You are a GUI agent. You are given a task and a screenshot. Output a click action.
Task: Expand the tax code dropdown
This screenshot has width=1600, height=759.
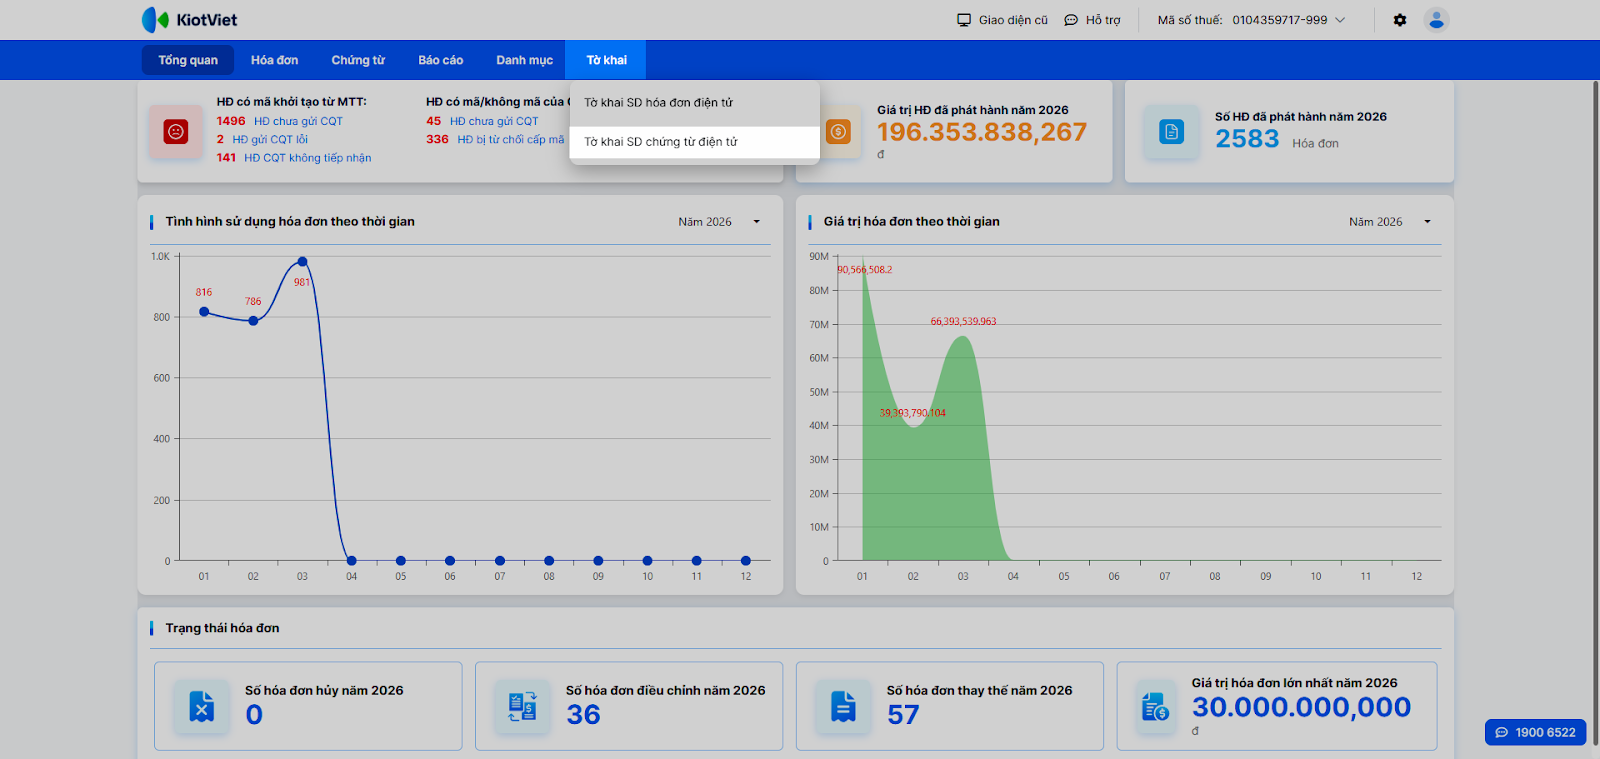coord(1340,20)
